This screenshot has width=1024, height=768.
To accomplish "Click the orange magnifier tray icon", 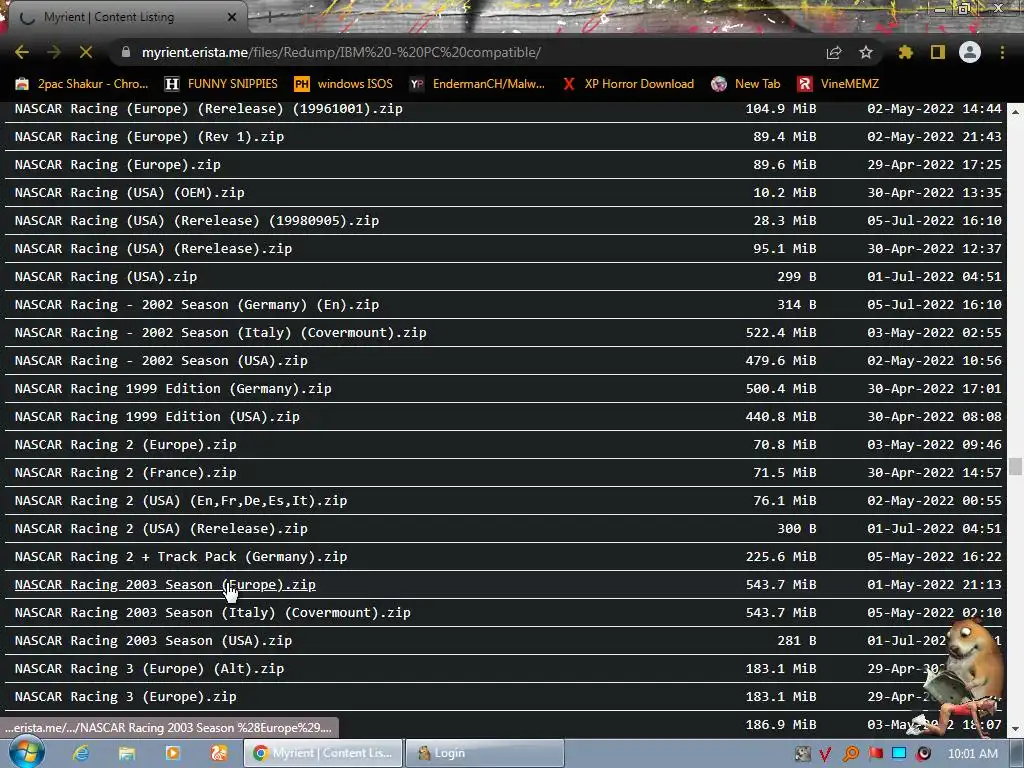I will [851, 754].
